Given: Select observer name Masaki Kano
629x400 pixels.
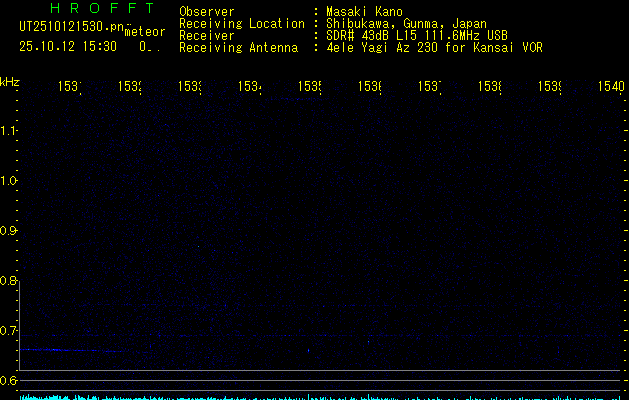Looking at the screenshot, I should [364, 11].
